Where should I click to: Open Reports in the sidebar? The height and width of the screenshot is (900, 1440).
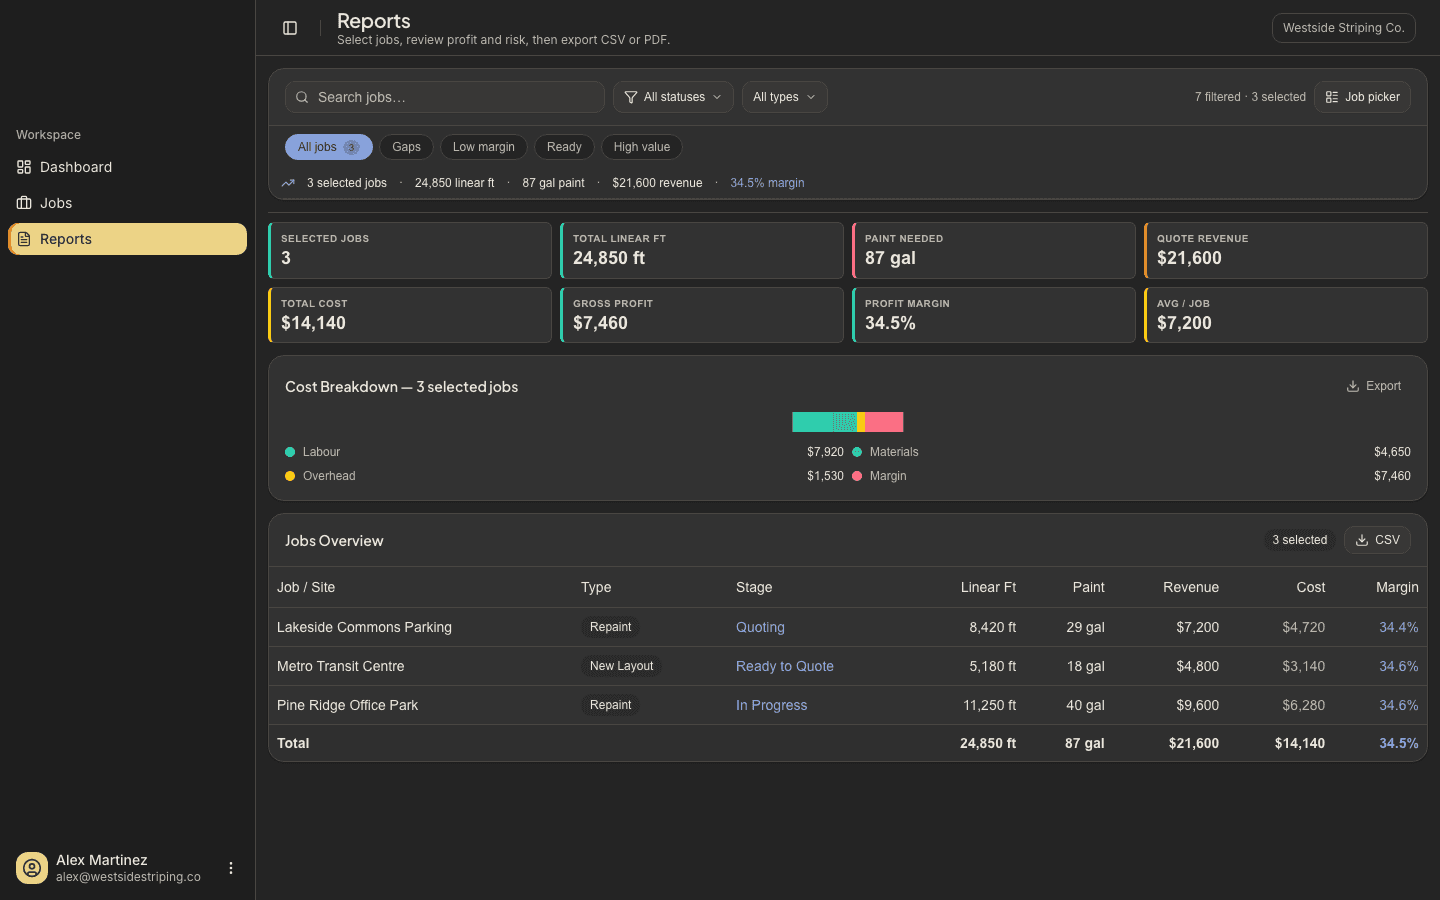click(127, 239)
